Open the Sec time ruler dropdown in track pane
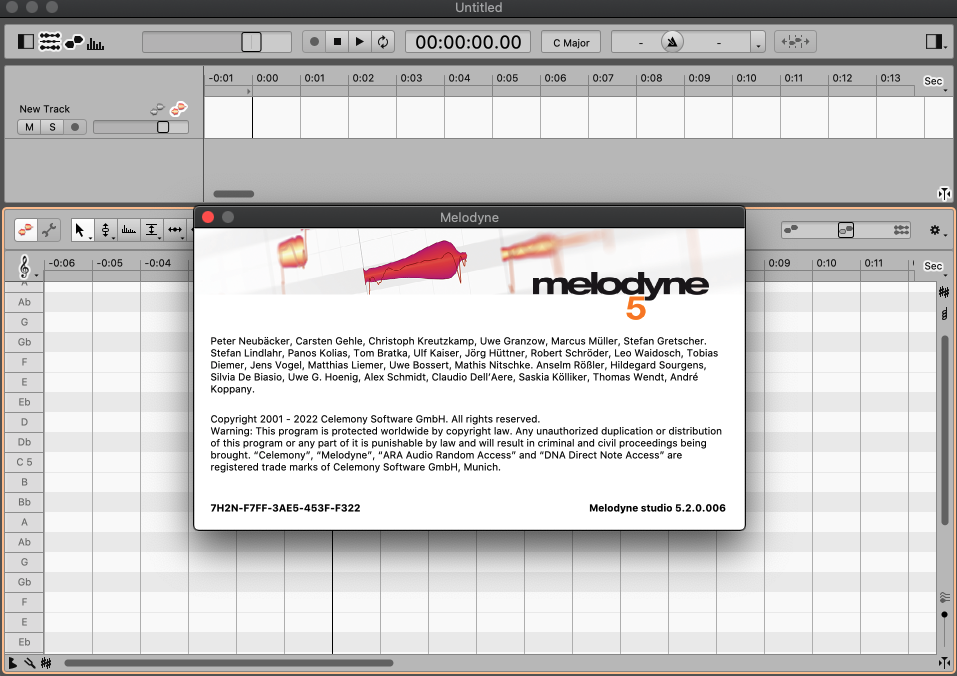 935,82
